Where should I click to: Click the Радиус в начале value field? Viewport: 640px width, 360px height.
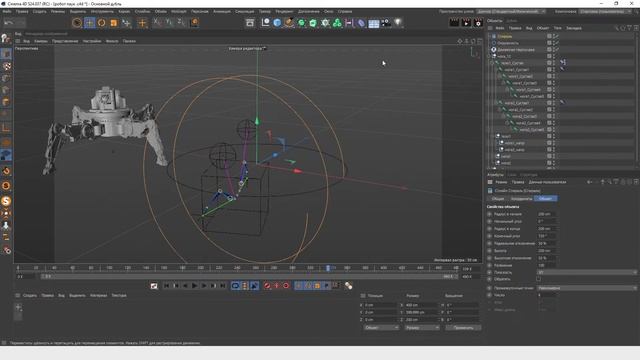point(546,214)
